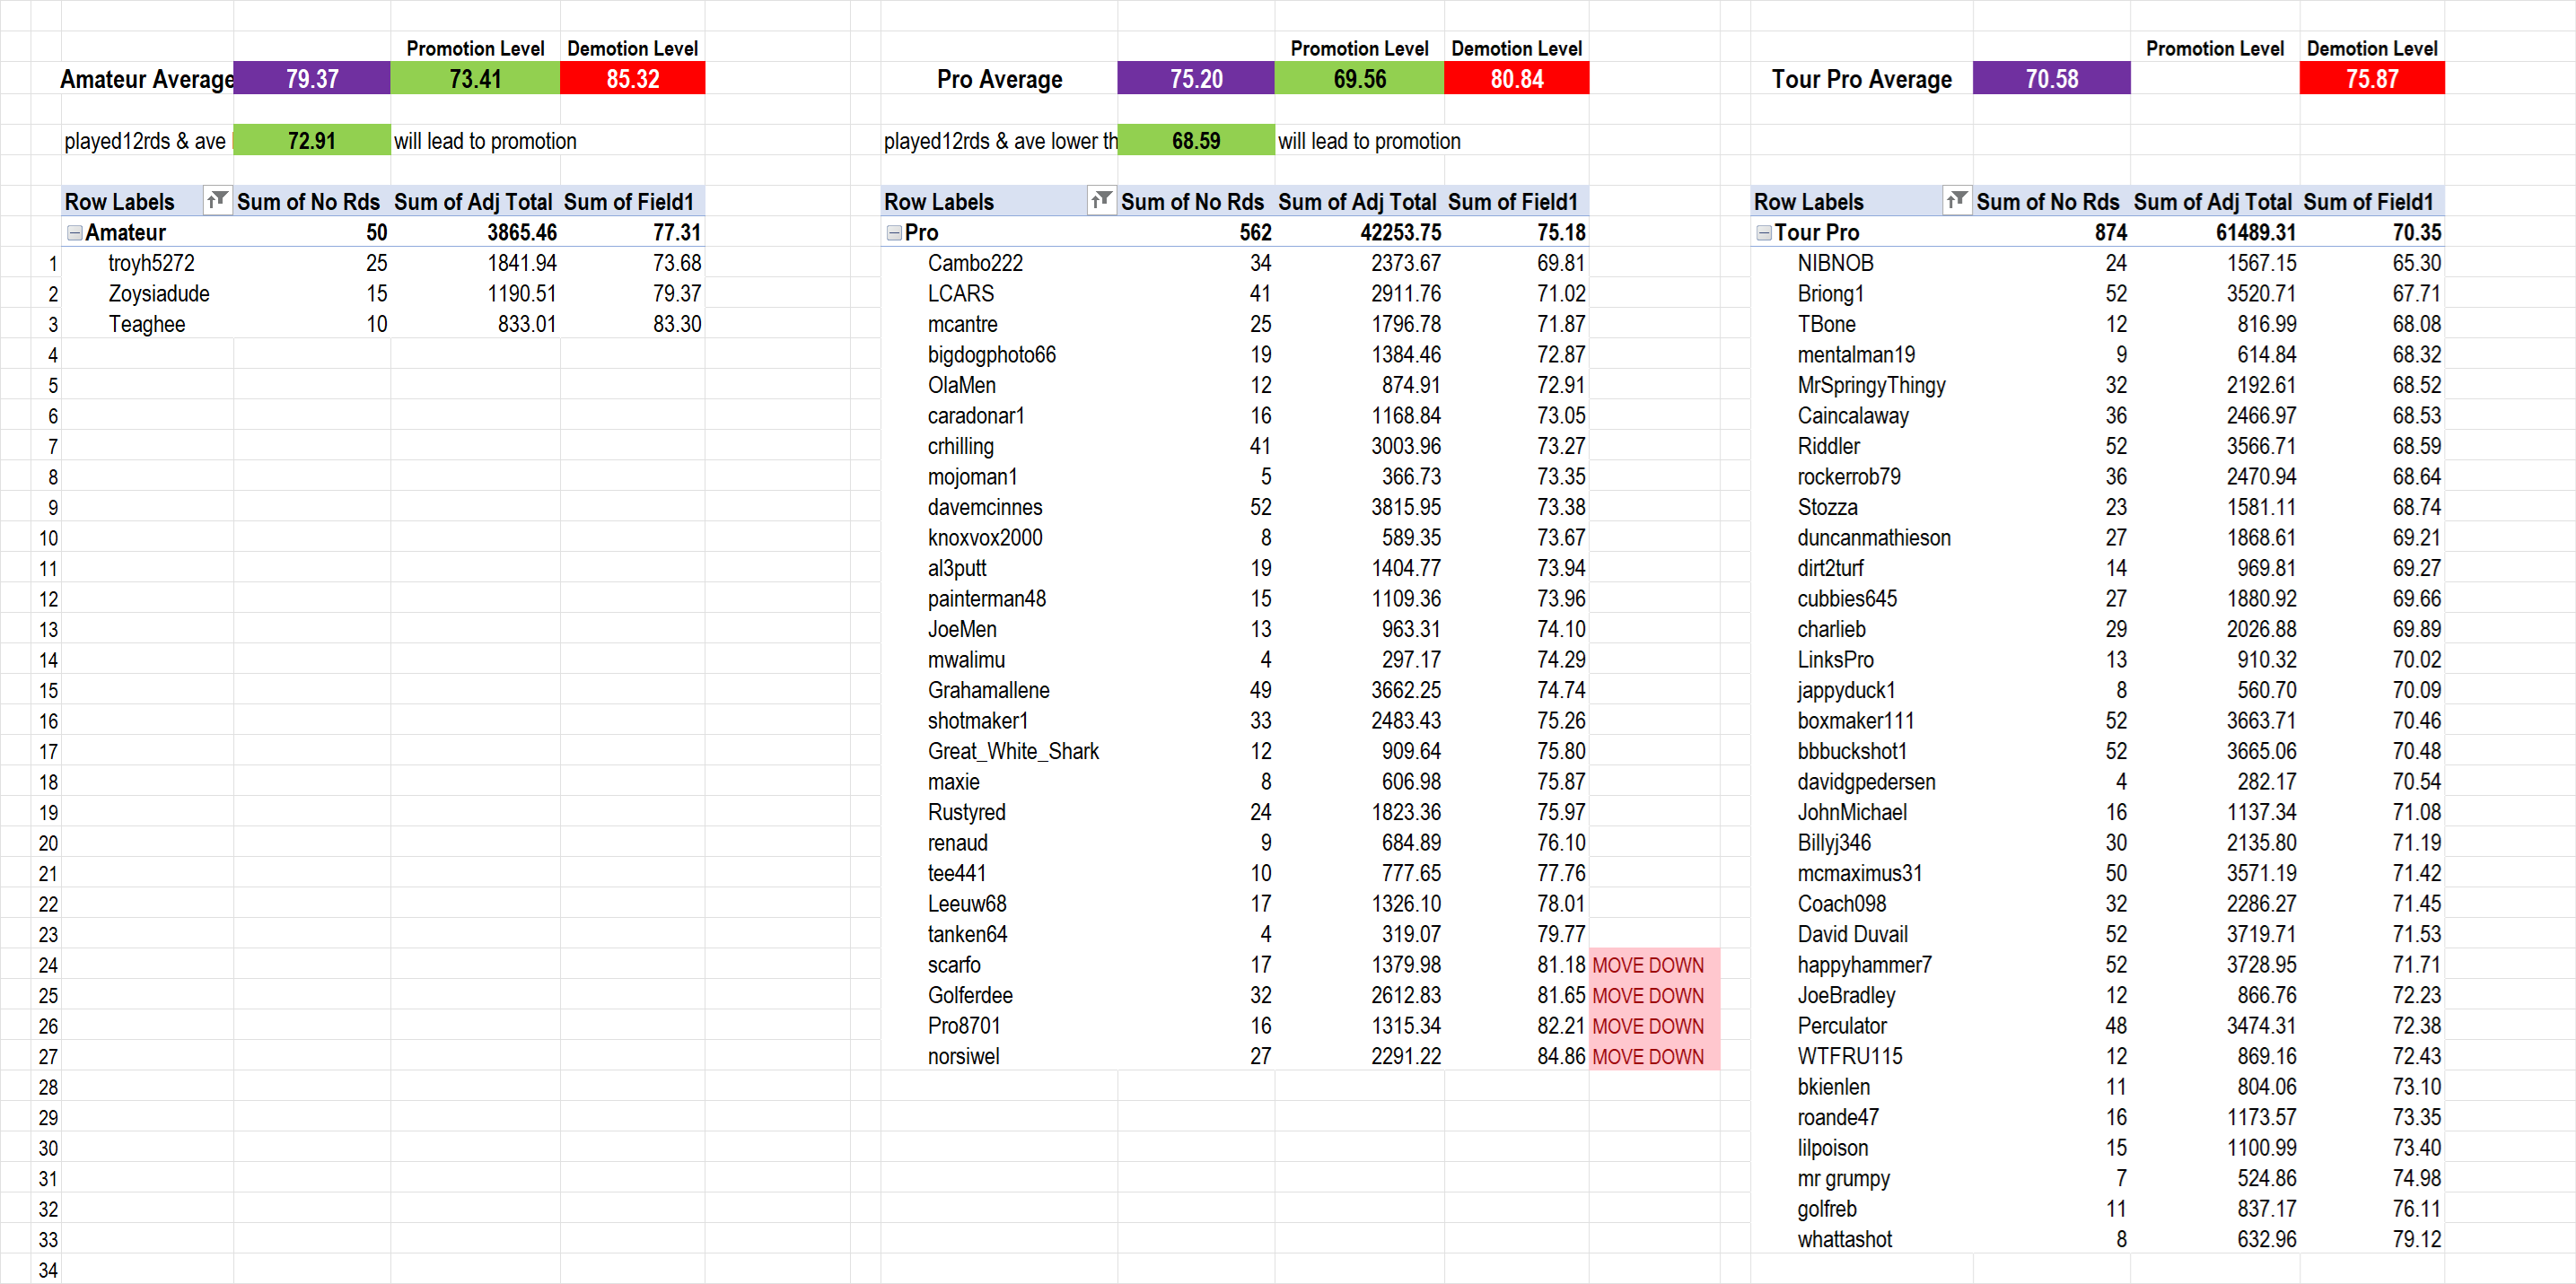Open Amateur table Row Labels filter button

(x=217, y=201)
